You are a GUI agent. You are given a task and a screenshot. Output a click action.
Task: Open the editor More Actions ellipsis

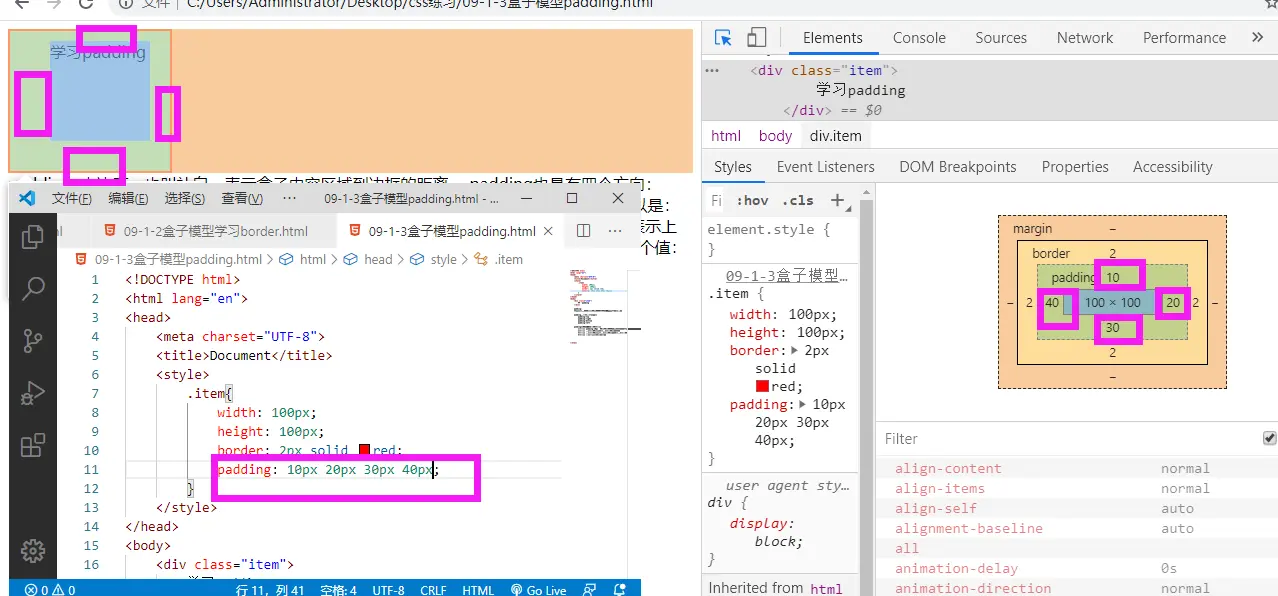[616, 231]
